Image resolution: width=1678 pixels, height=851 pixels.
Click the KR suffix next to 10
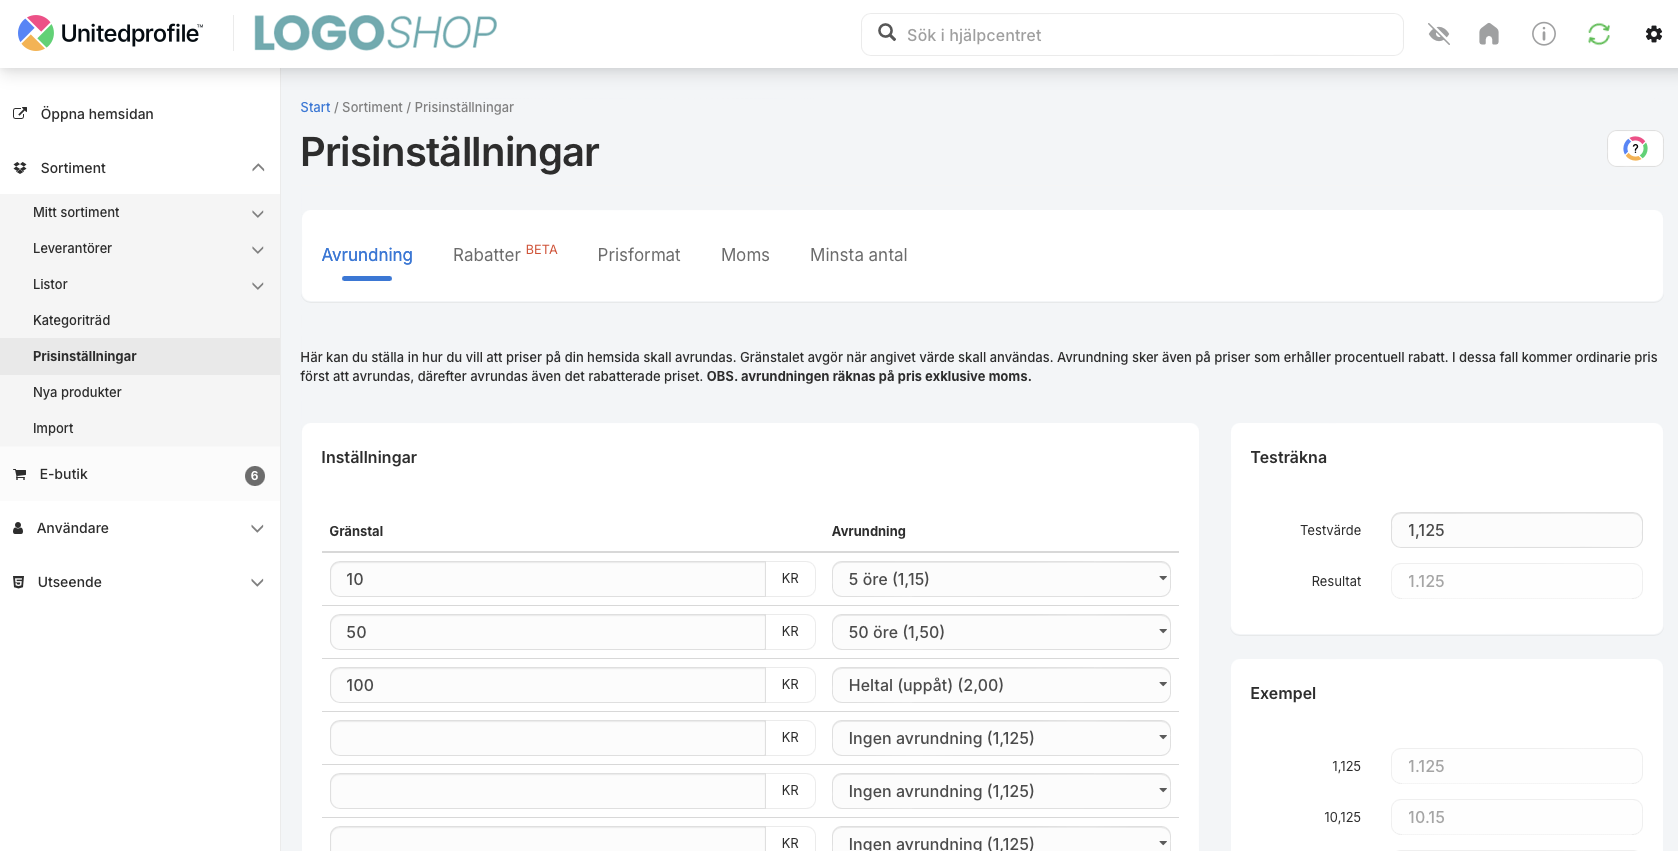point(790,579)
